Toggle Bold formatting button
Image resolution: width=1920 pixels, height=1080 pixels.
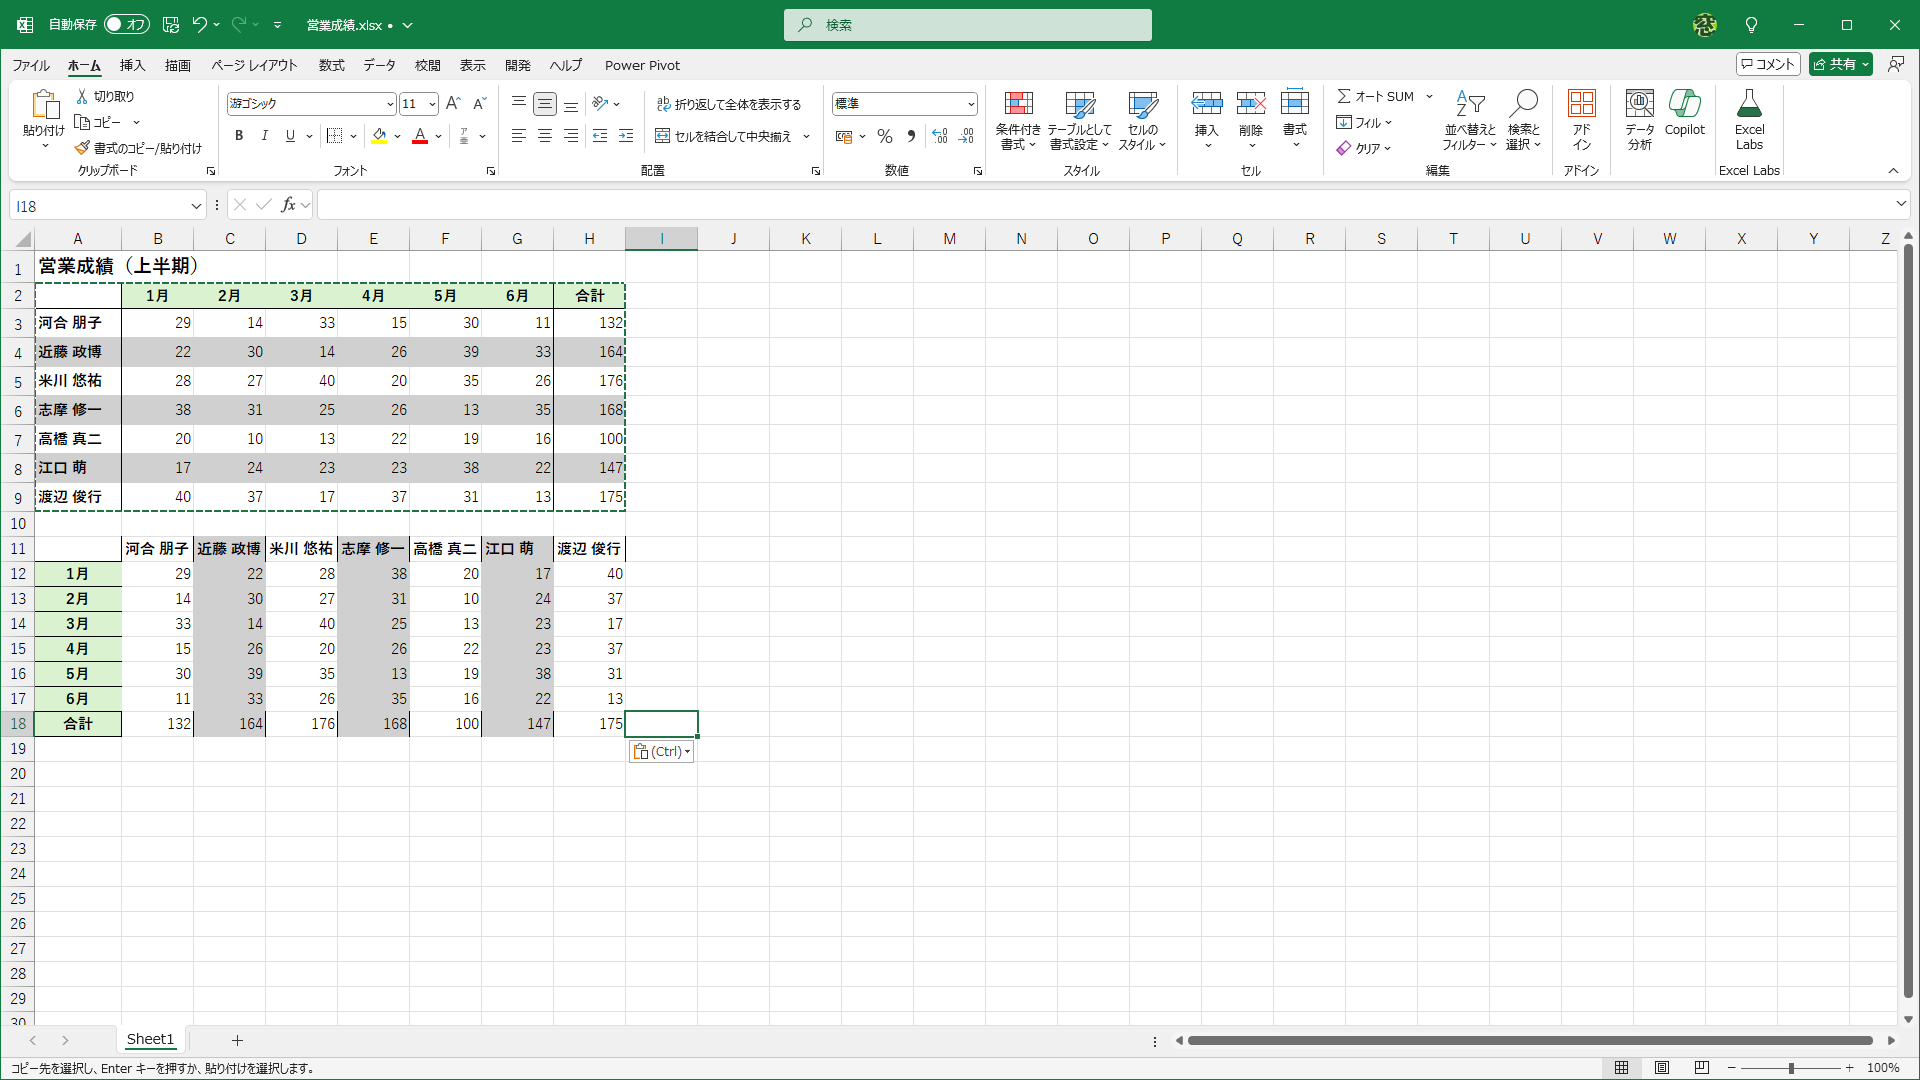tap(238, 136)
